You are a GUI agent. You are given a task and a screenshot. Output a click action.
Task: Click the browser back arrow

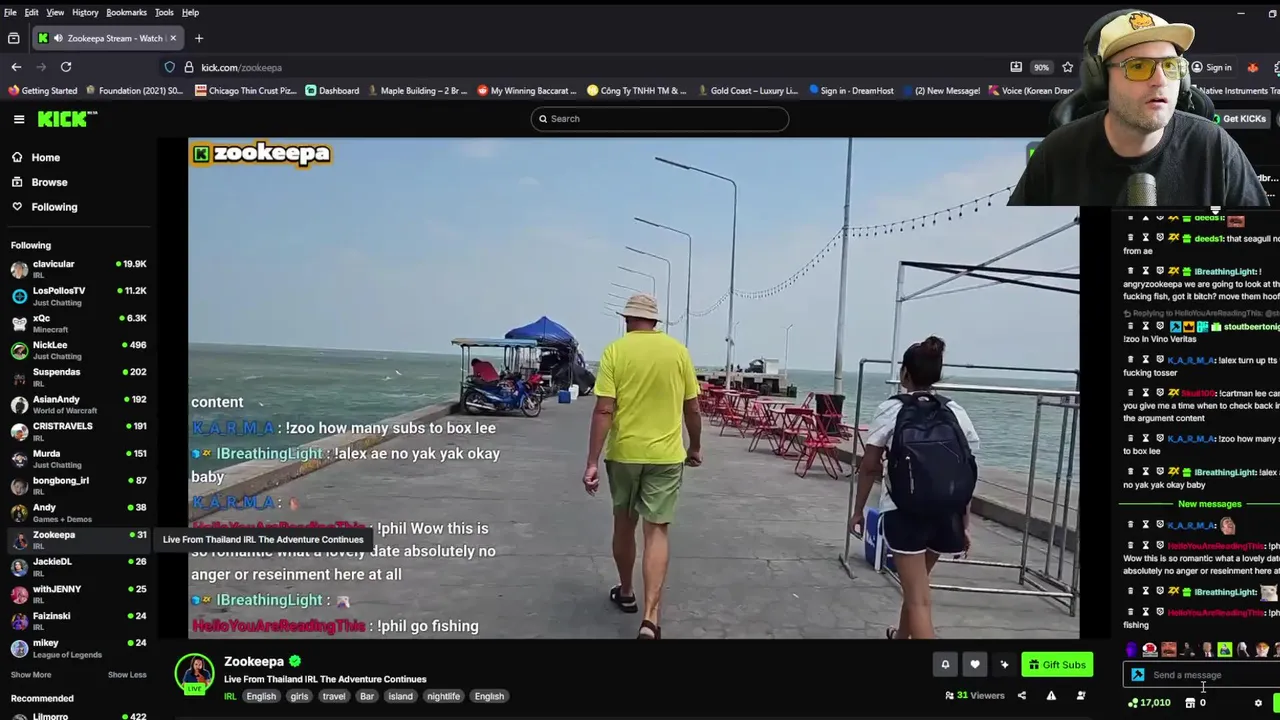[16, 67]
